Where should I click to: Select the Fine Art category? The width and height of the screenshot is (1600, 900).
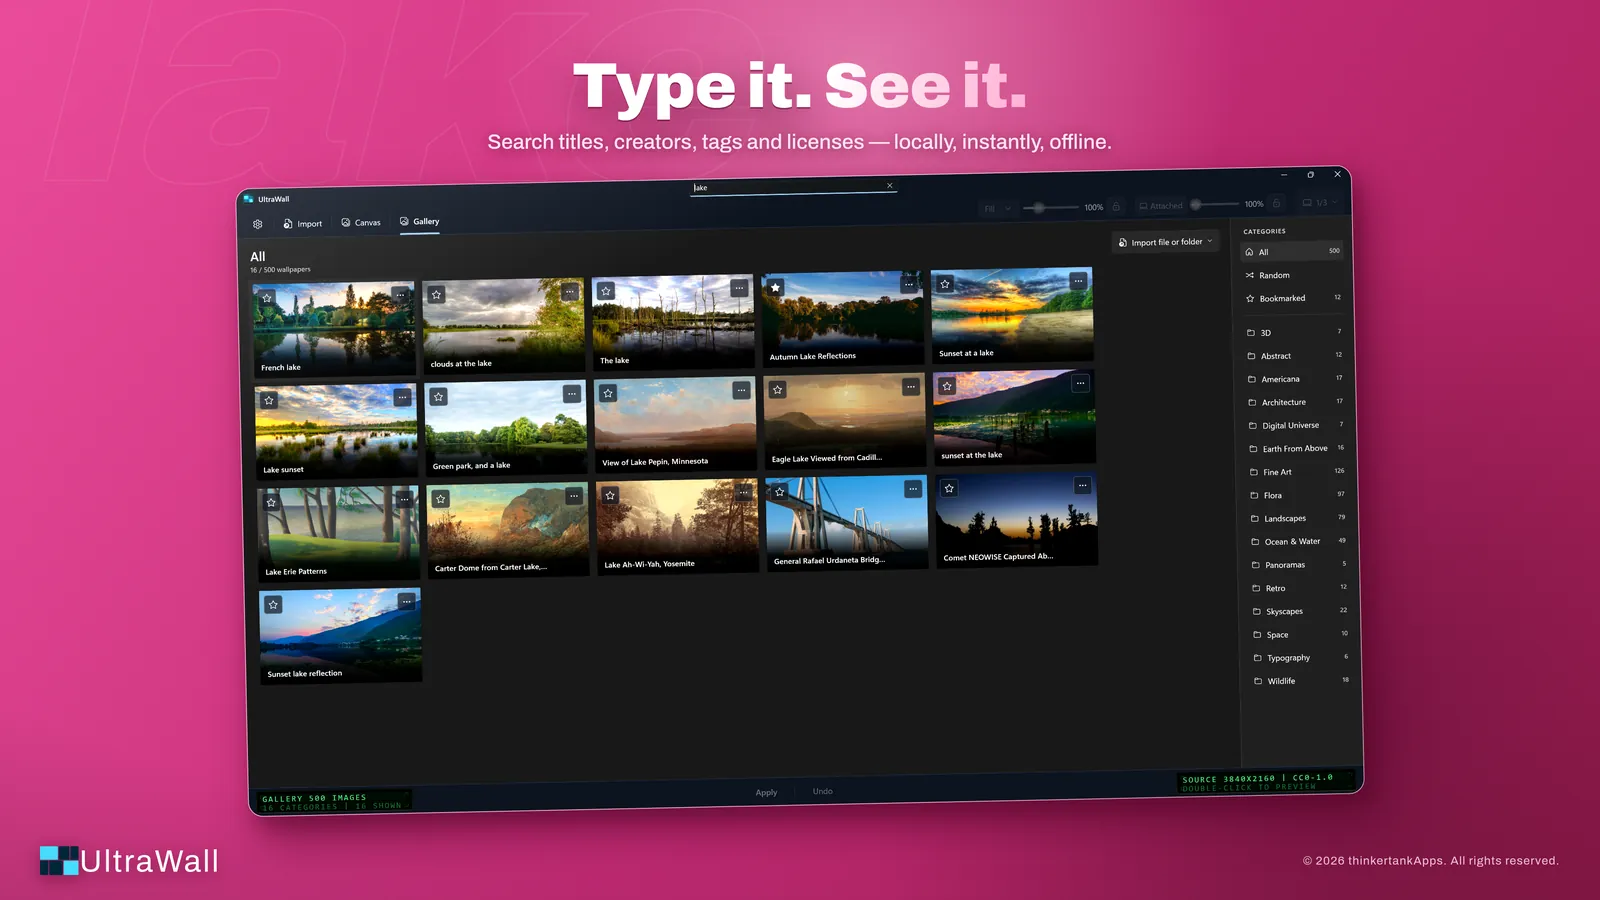(1298, 472)
